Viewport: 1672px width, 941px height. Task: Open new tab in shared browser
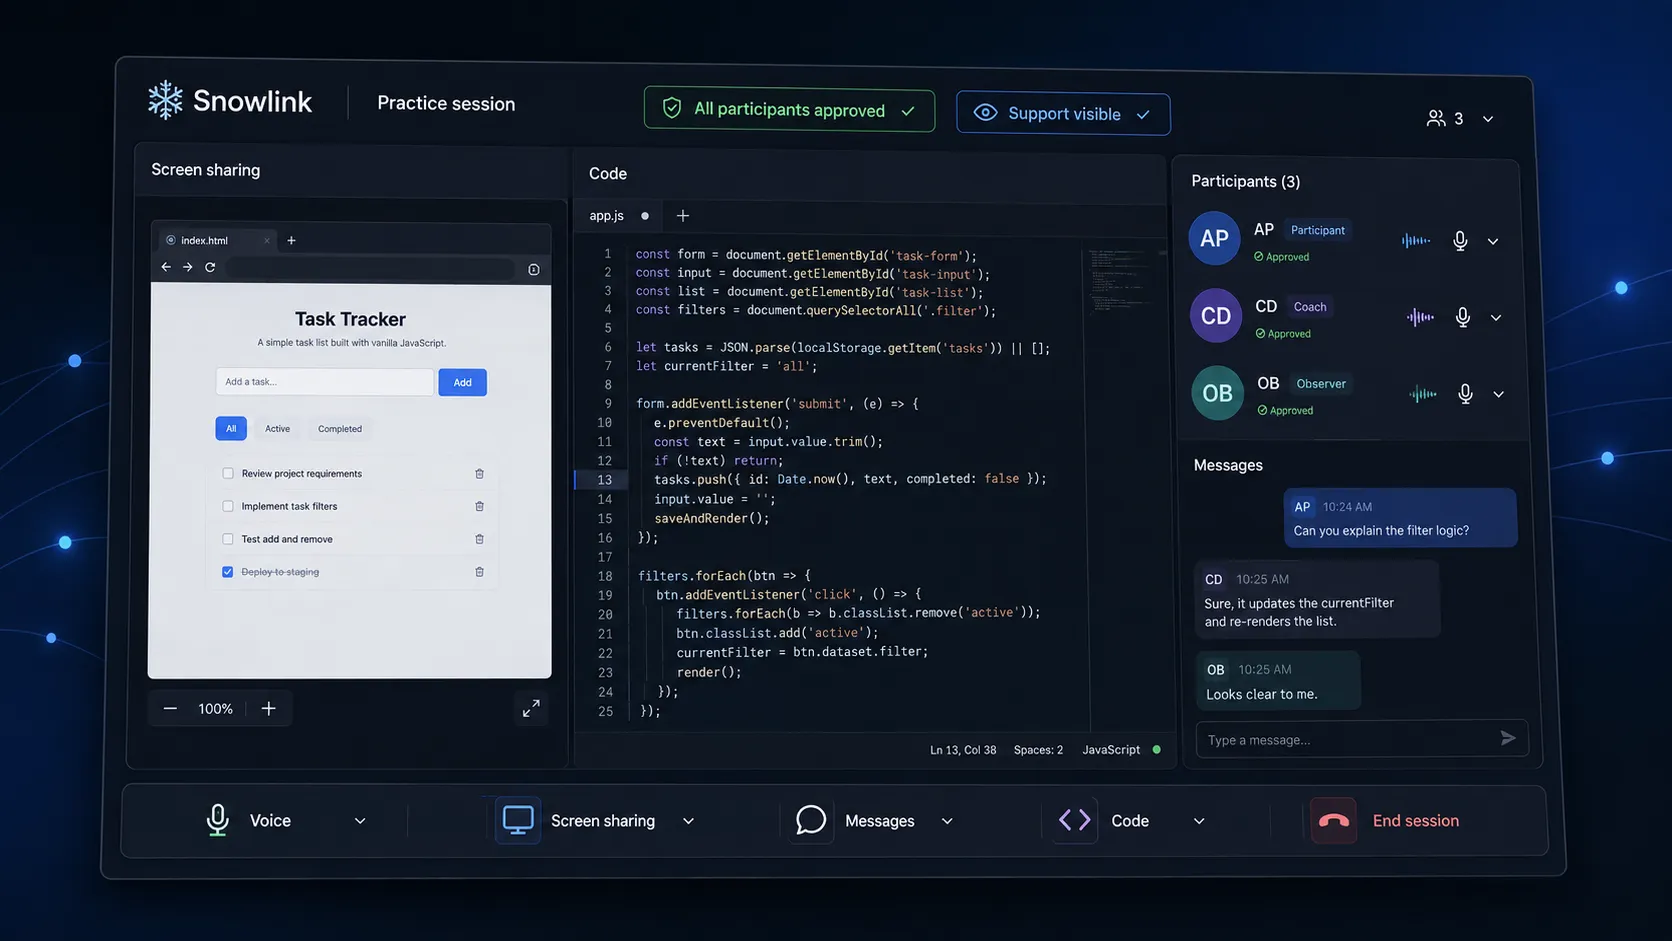click(x=291, y=240)
